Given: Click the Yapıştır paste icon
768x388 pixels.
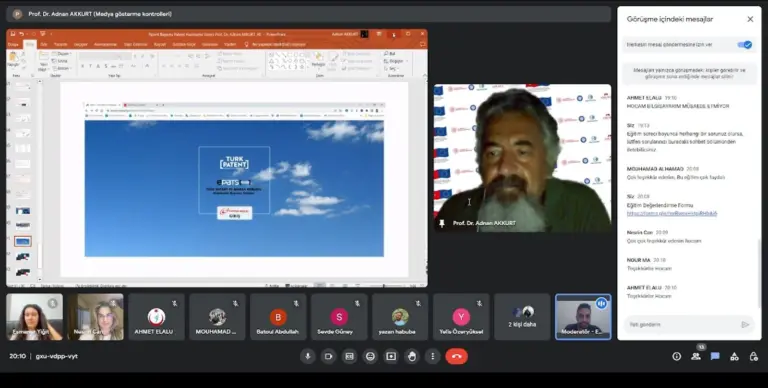Looking at the screenshot, I should click(13, 57).
